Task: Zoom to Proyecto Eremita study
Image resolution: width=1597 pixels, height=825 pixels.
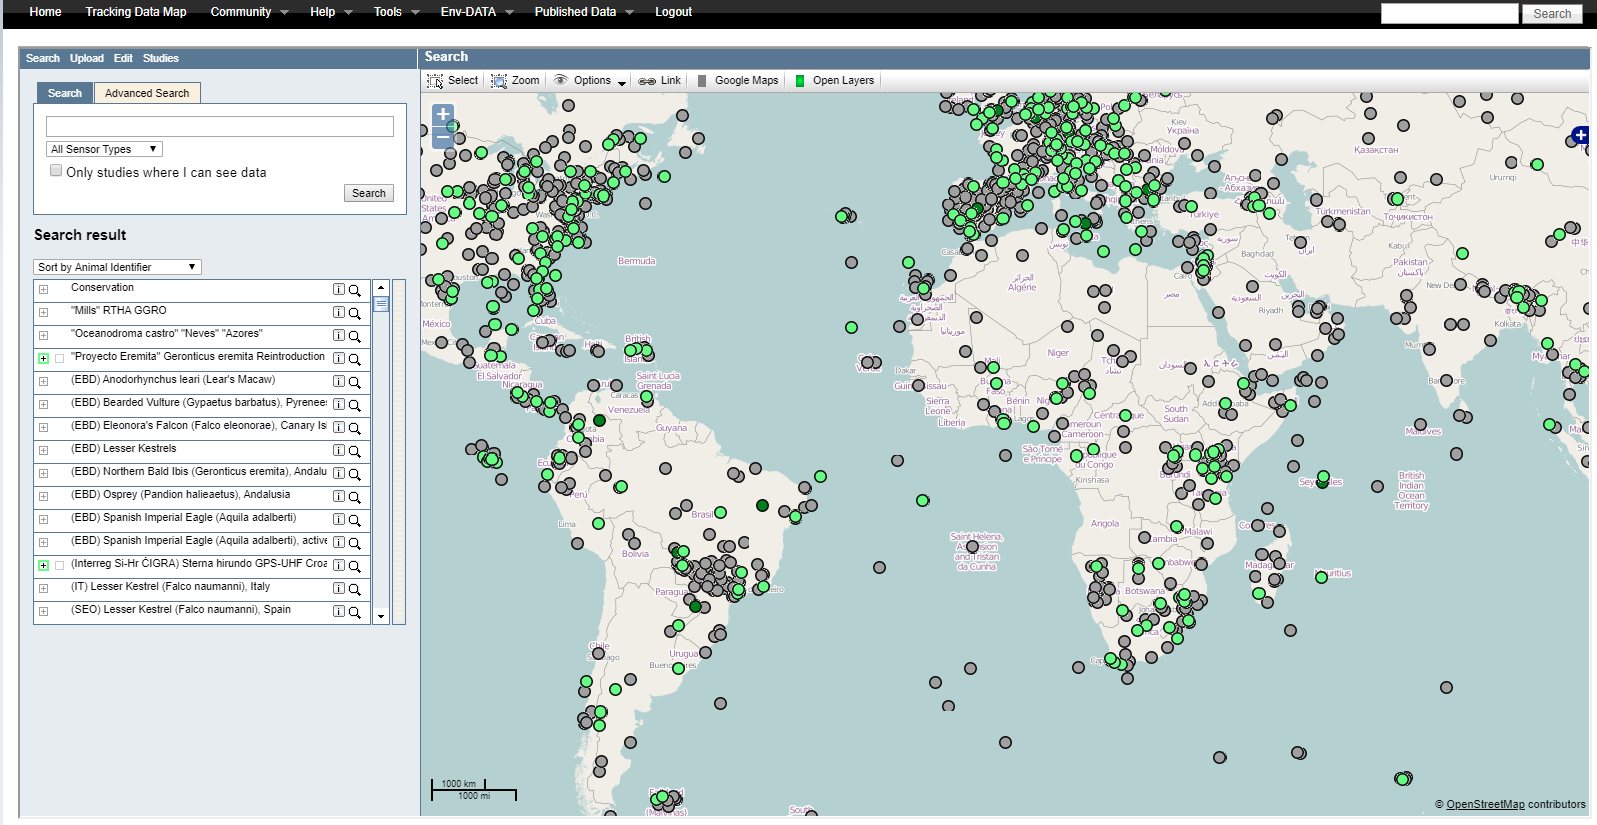Action: (354, 359)
